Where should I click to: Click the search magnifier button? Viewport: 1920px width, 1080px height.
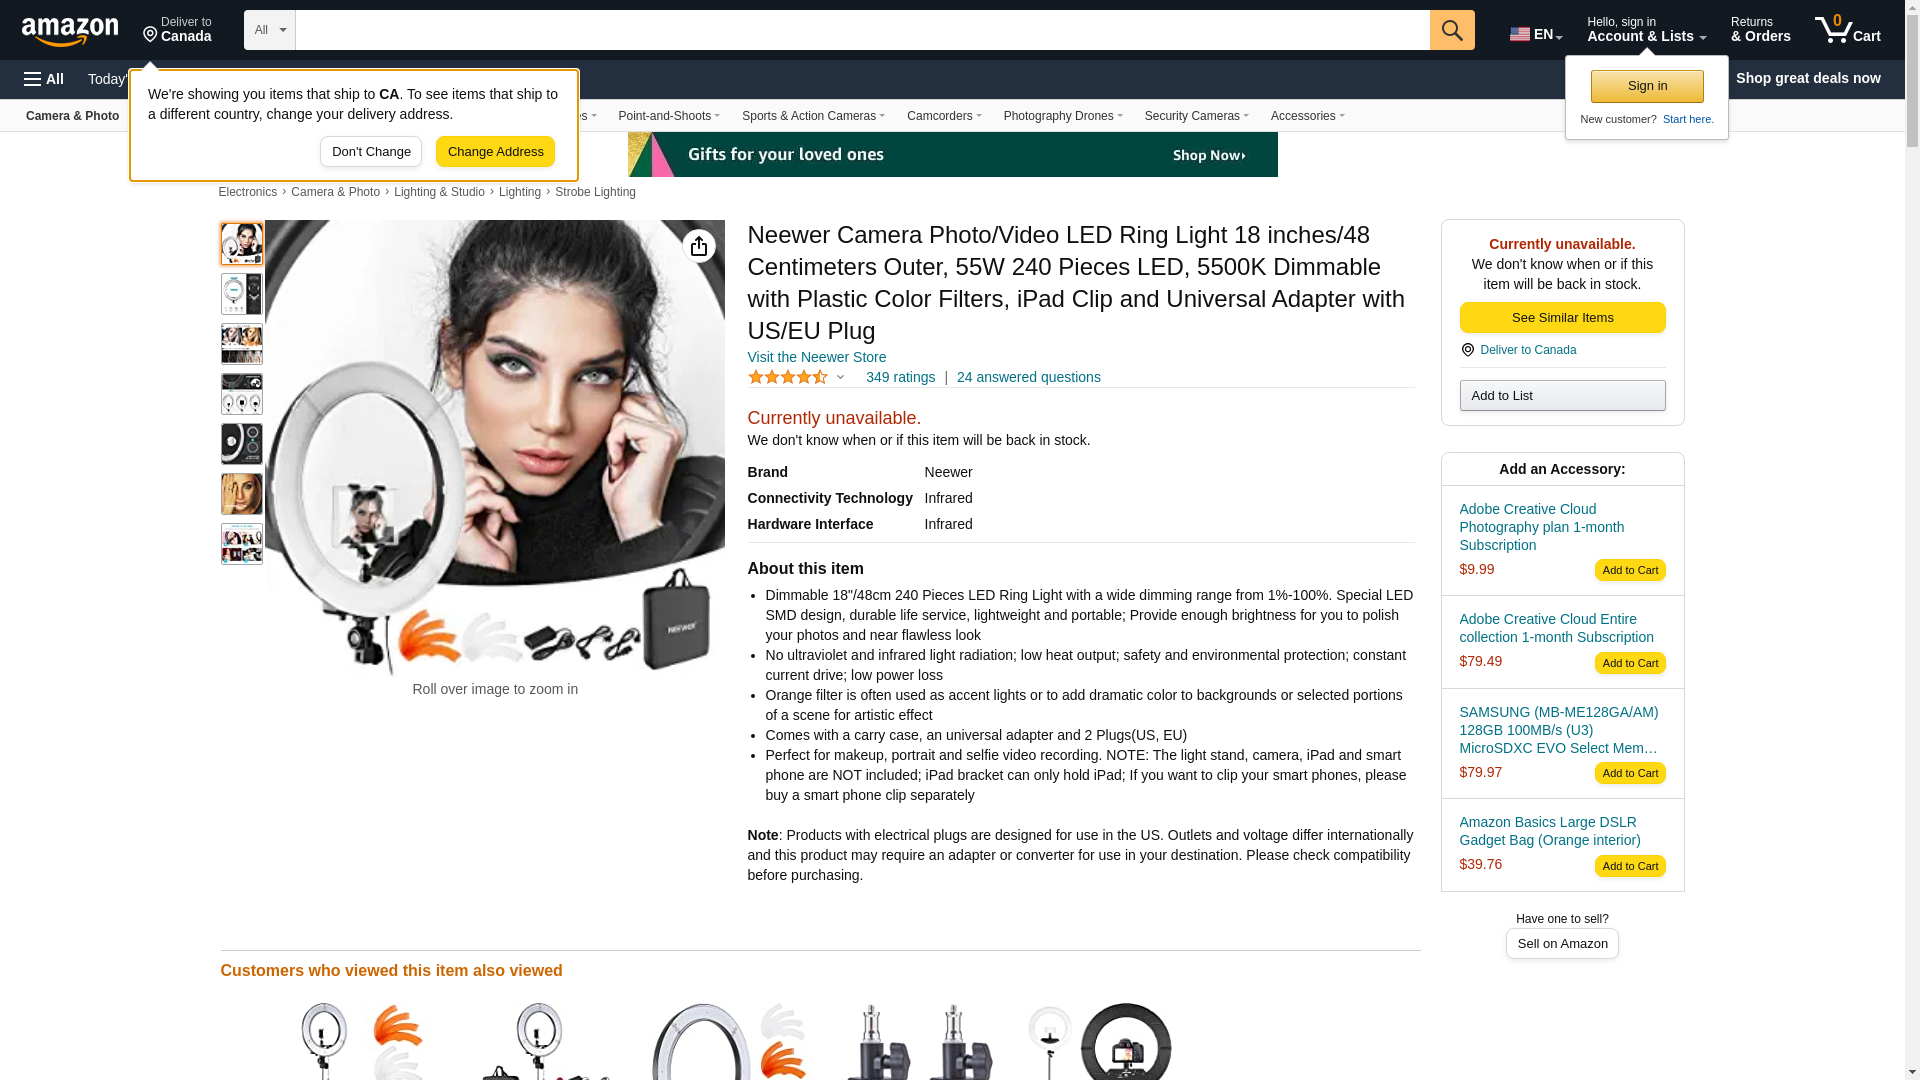(1452, 30)
